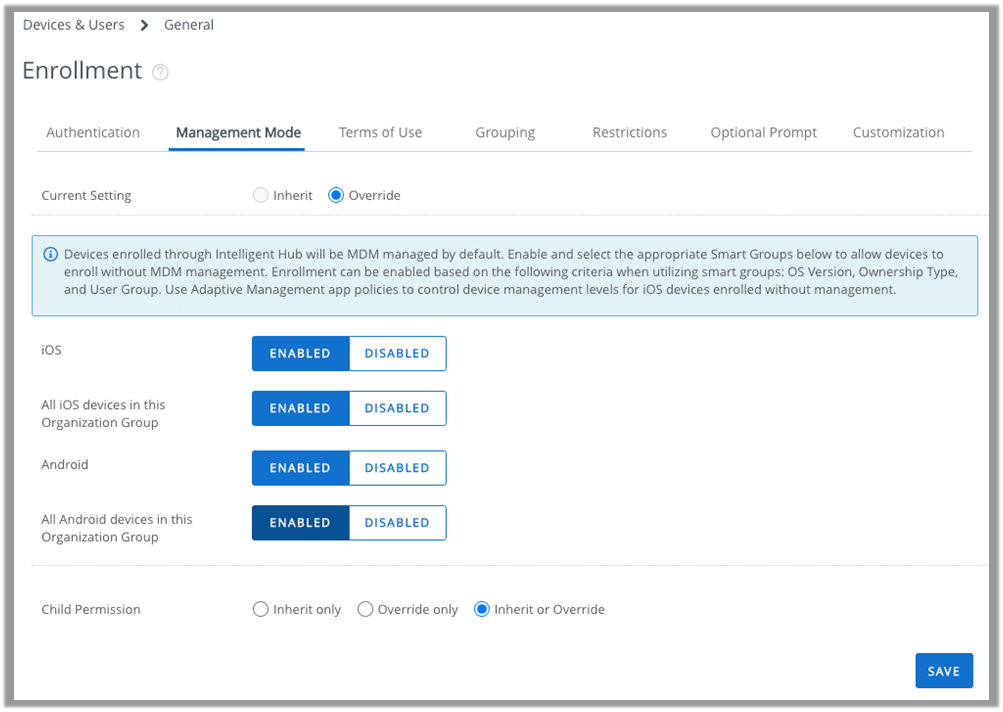Click the breadcrumb chevron arrow after Devices & Users
1003x712 pixels.
click(144, 25)
